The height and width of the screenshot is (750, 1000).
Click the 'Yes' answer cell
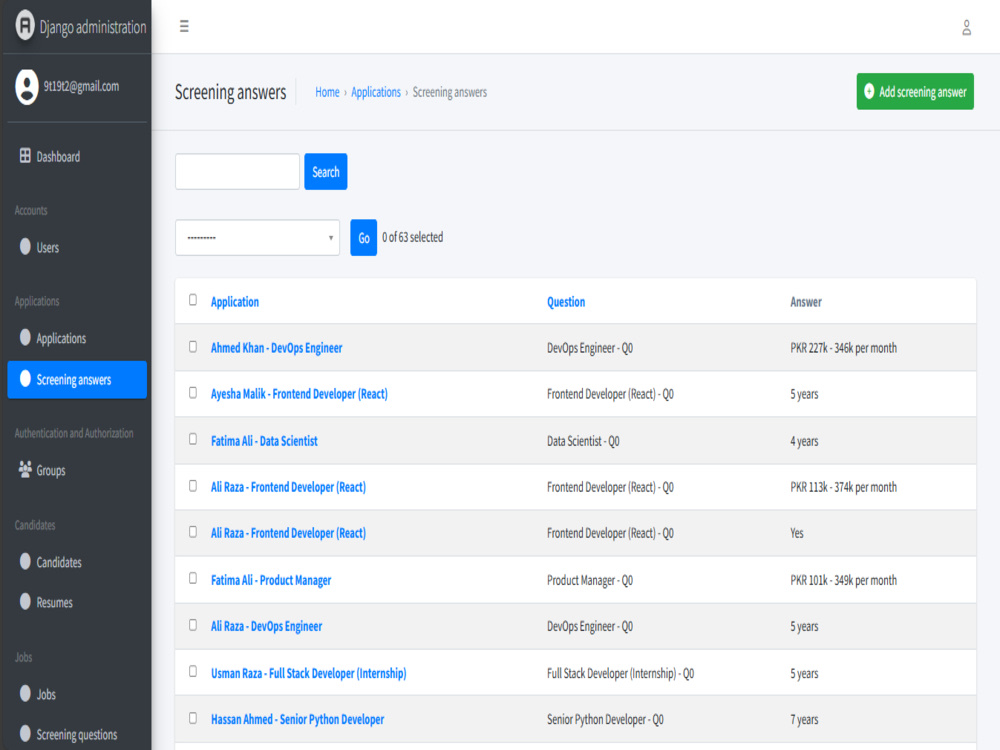pos(797,533)
